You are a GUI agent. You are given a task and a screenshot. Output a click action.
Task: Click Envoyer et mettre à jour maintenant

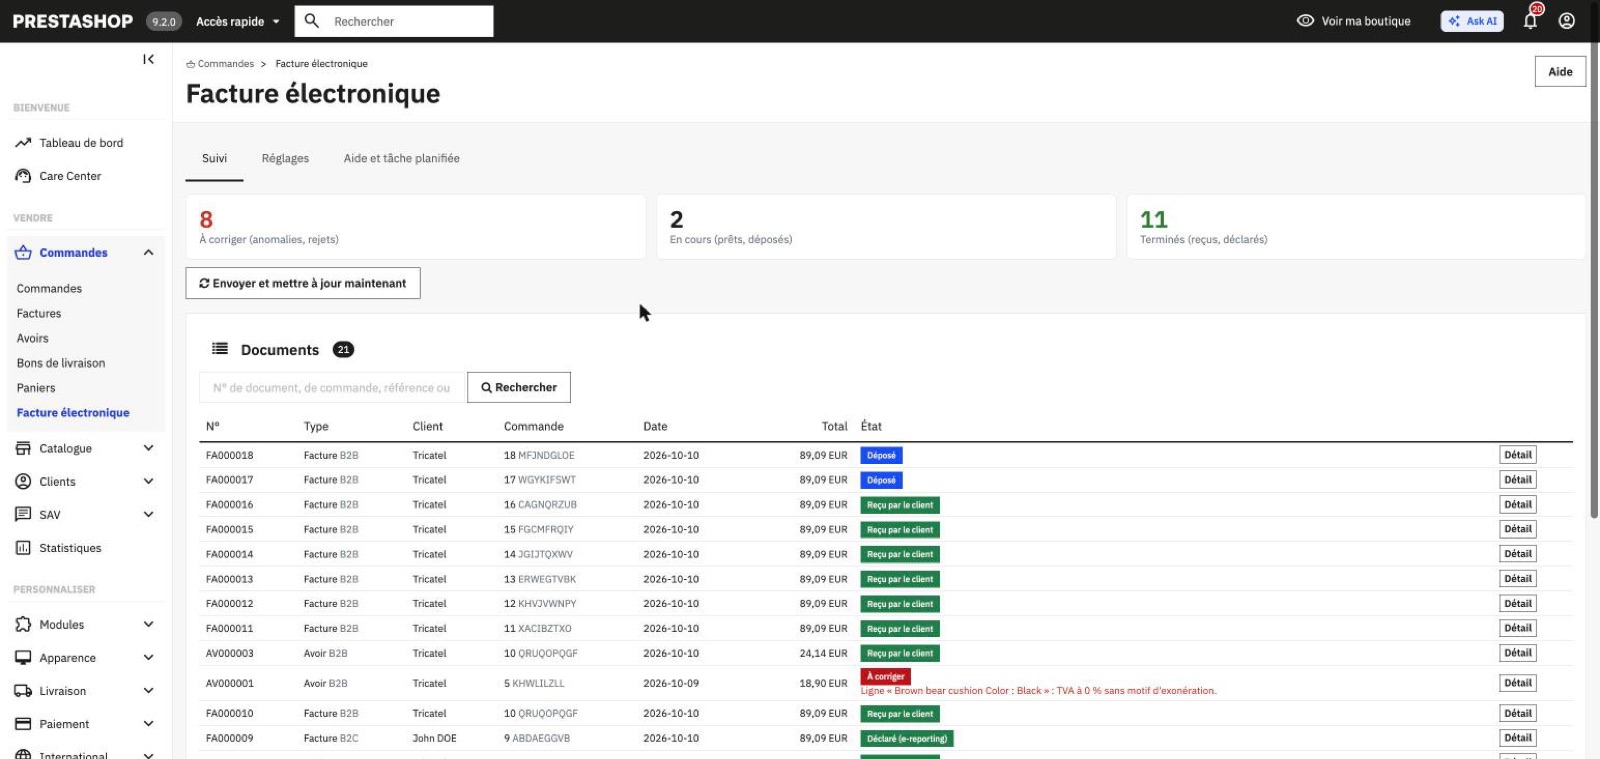pyautogui.click(x=303, y=283)
